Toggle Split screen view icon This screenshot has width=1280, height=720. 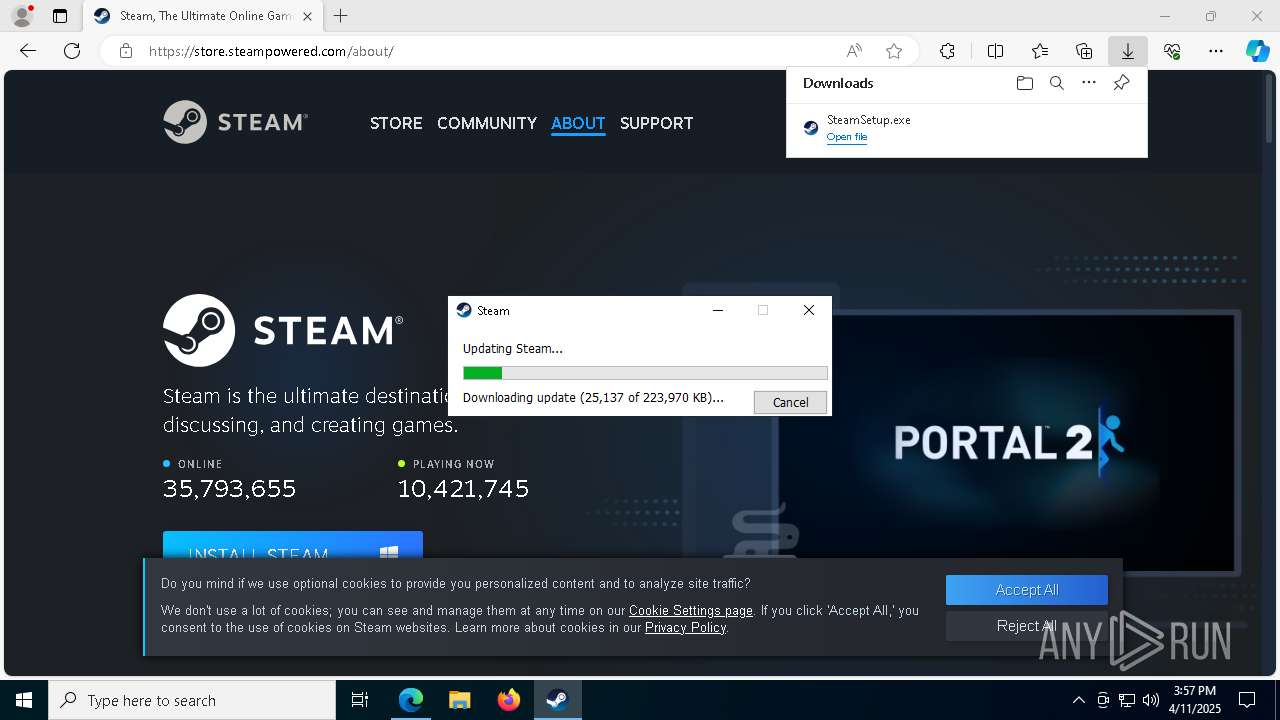pos(995,51)
